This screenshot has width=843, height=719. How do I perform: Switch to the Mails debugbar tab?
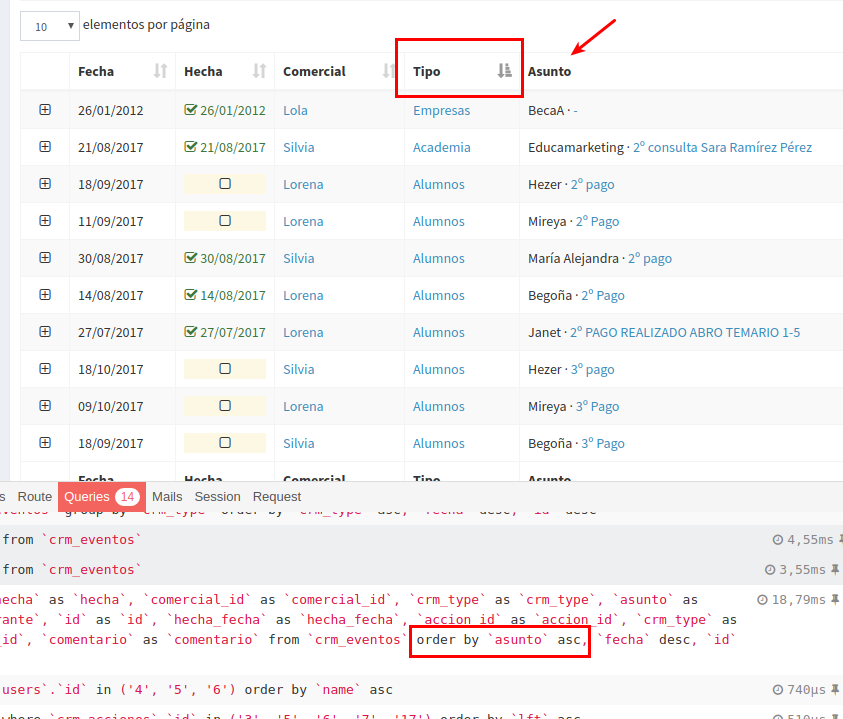click(167, 496)
